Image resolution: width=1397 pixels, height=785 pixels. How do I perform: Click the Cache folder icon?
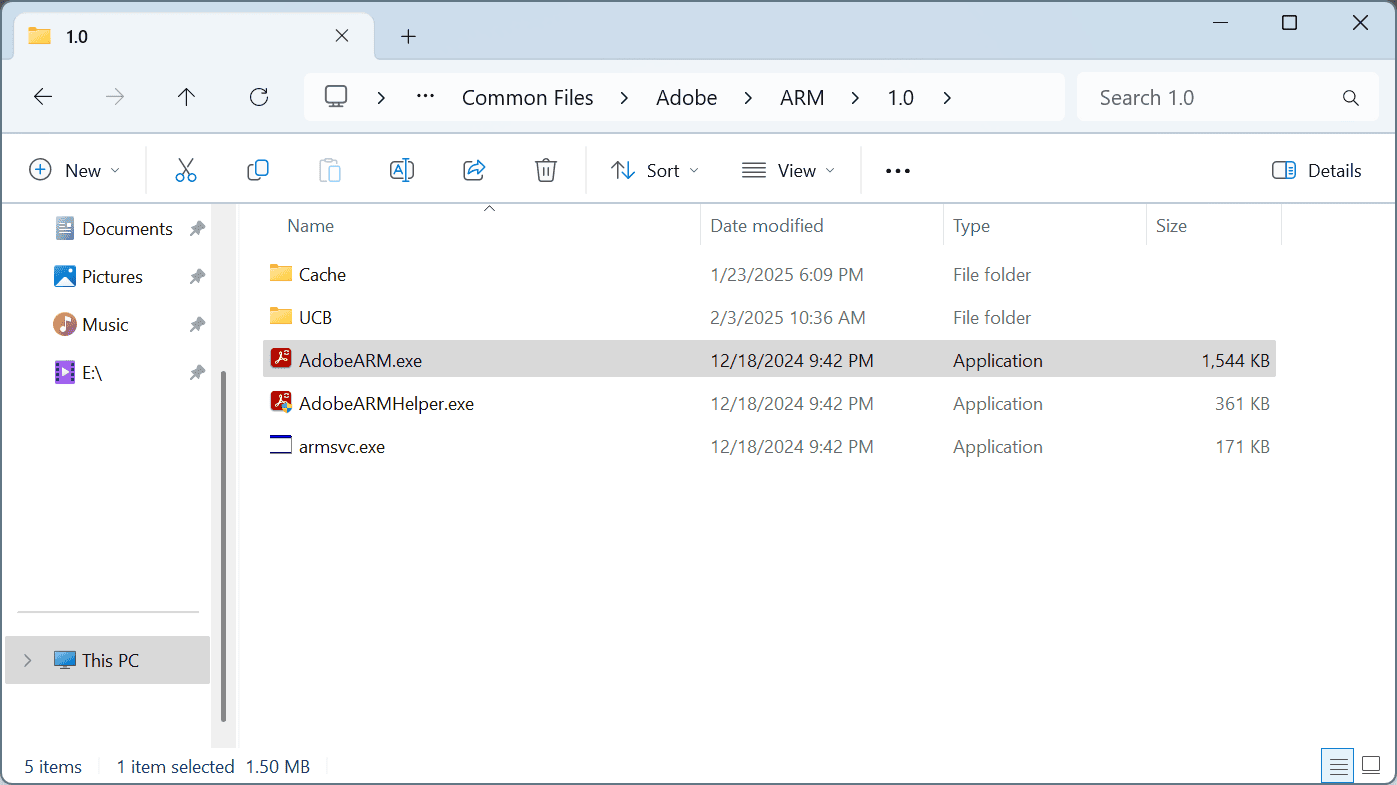281,273
